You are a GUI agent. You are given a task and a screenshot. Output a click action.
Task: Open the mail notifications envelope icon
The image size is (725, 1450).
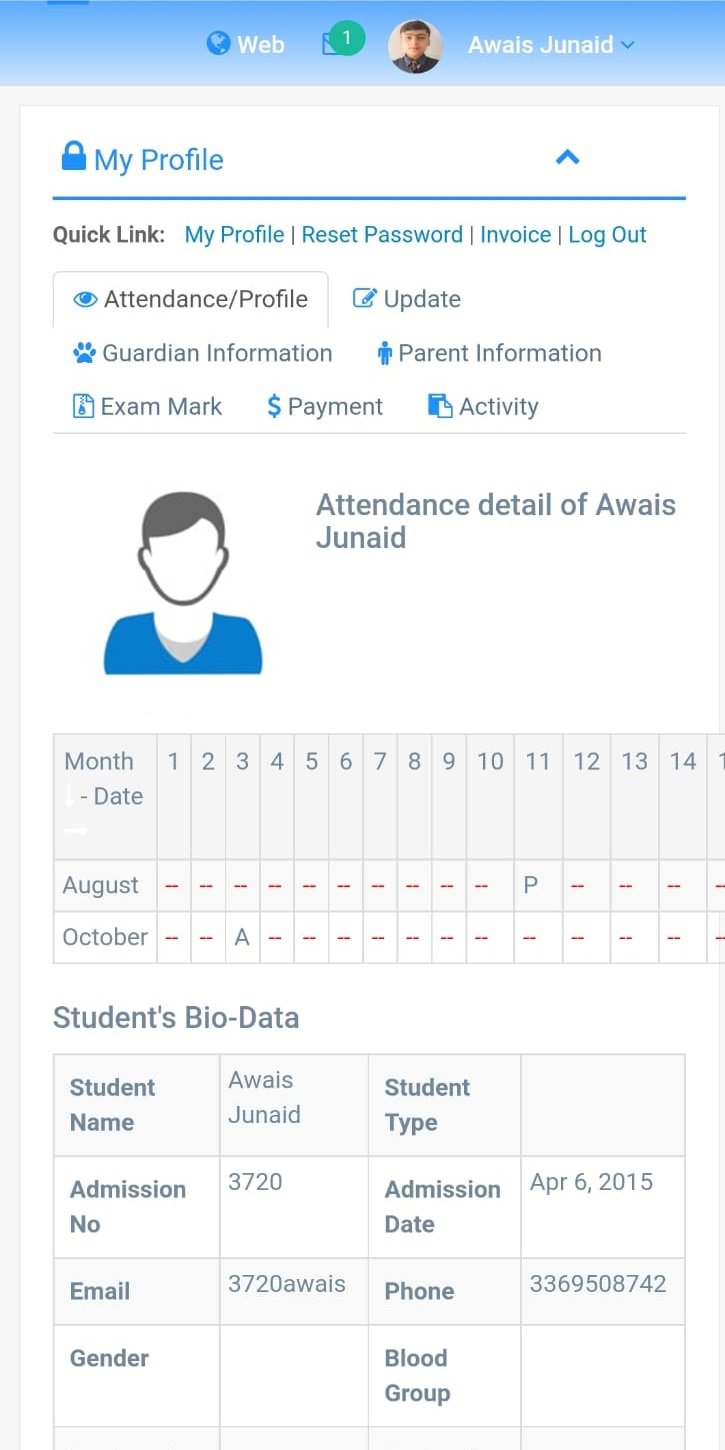tap(332, 45)
